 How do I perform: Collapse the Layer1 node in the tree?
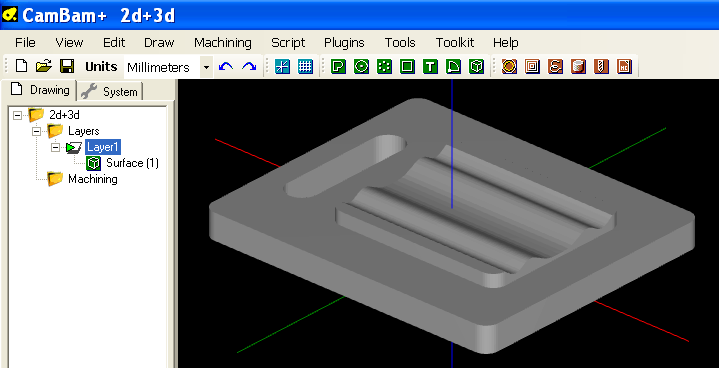(55, 148)
